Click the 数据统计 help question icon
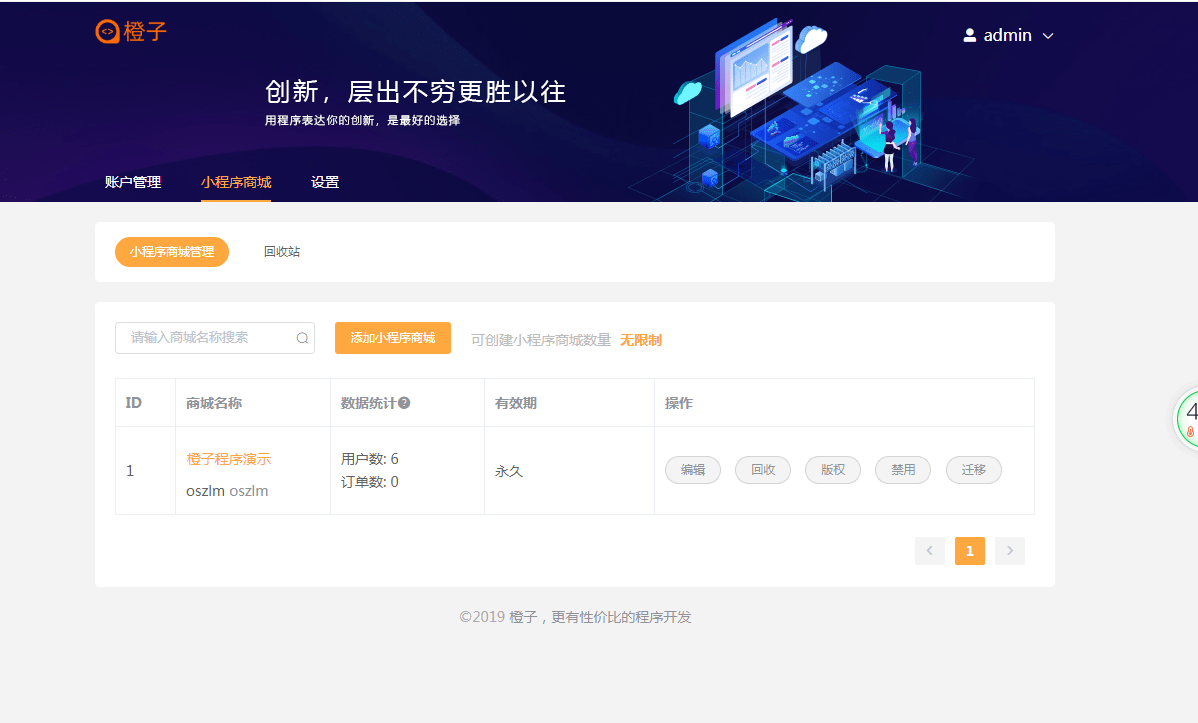1198x723 pixels. coord(404,403)
